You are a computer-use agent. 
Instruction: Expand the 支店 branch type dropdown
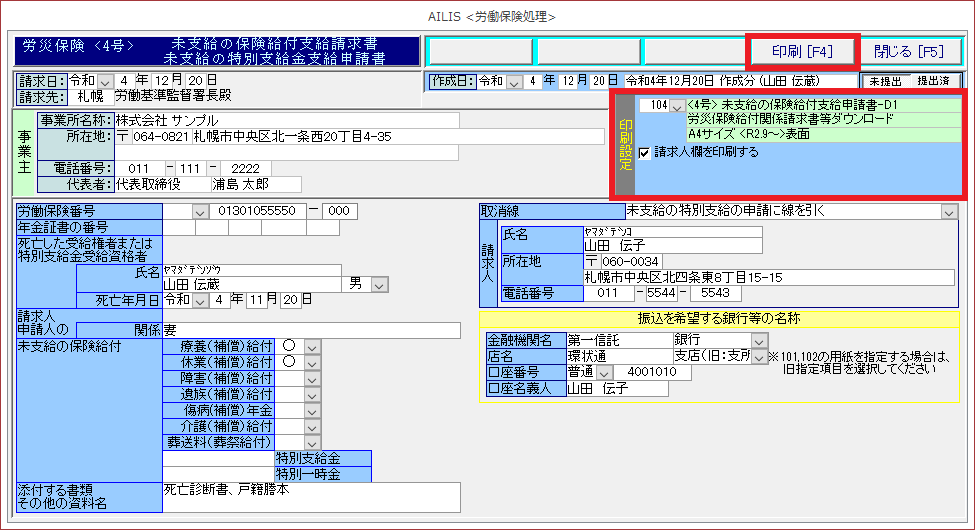point(759,357)
